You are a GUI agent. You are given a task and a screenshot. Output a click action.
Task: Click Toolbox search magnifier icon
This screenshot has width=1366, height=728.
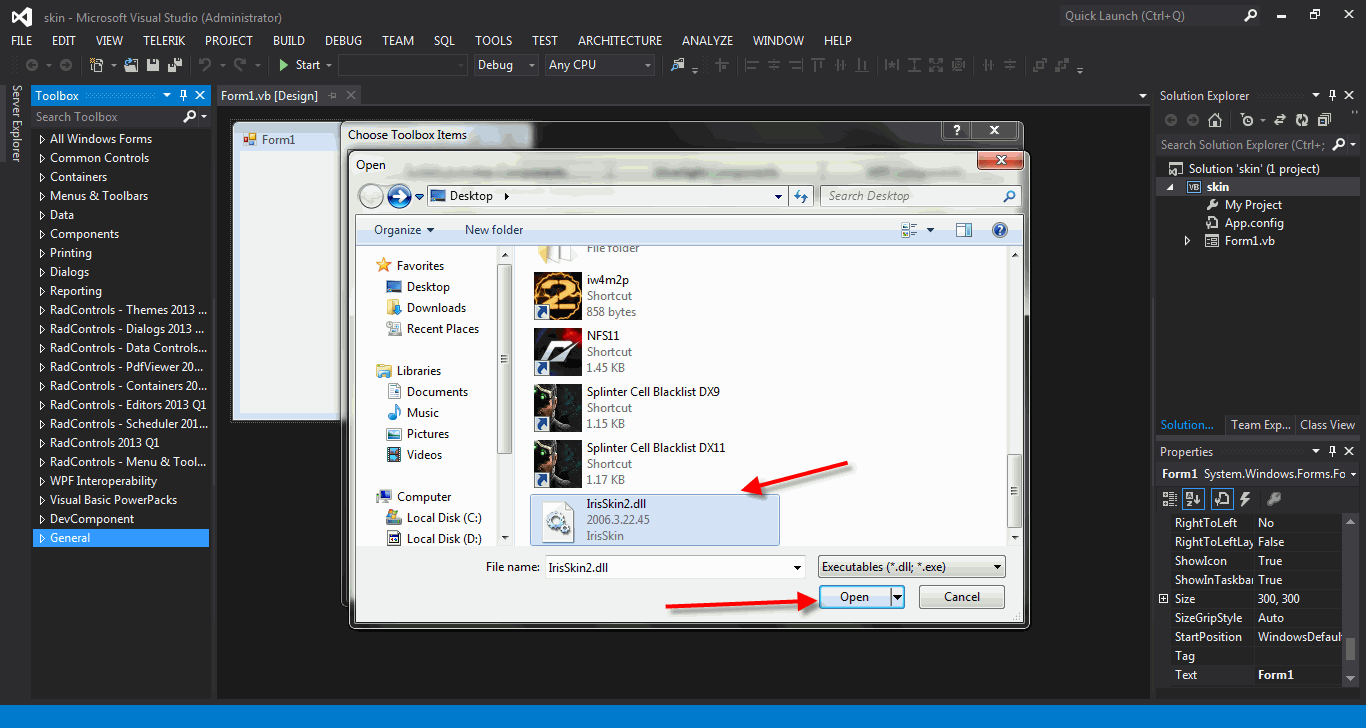[190, 117]
